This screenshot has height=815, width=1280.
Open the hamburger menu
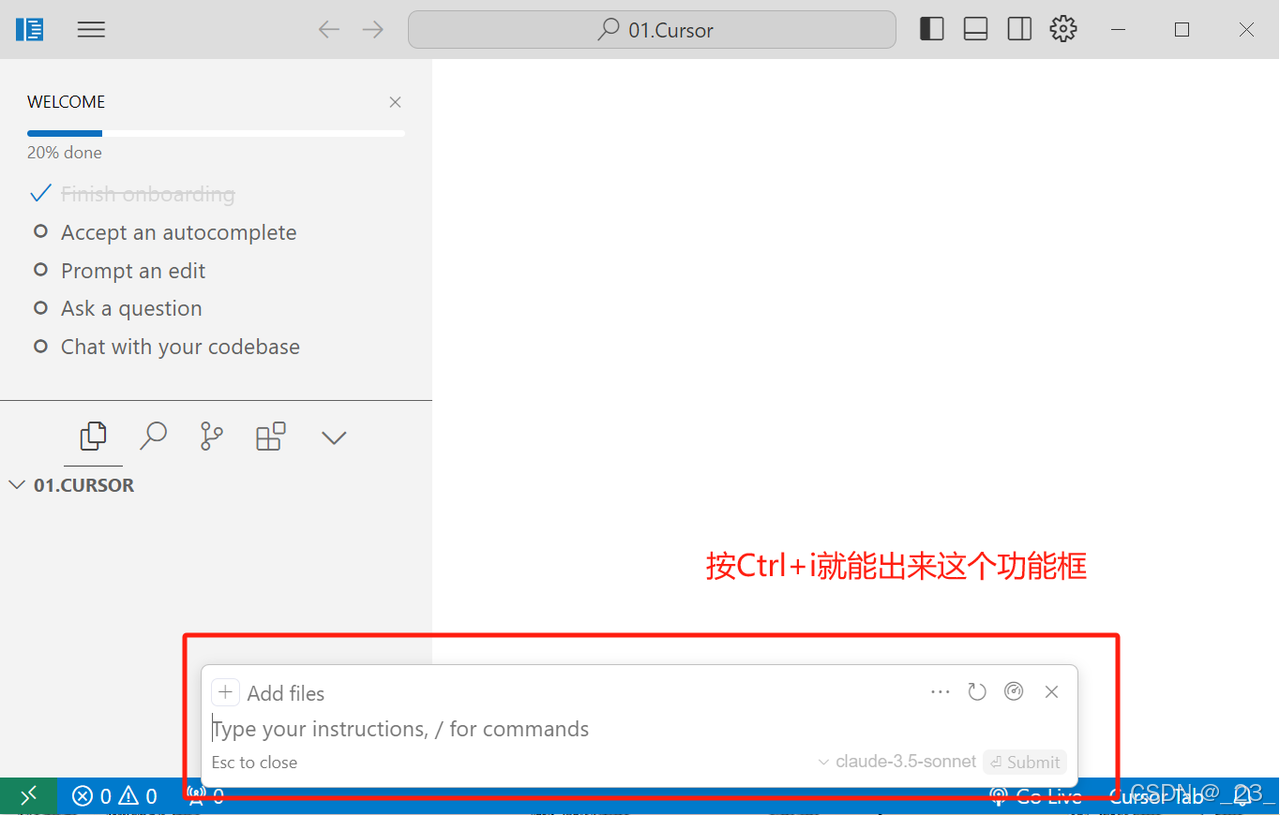[91, 29]
